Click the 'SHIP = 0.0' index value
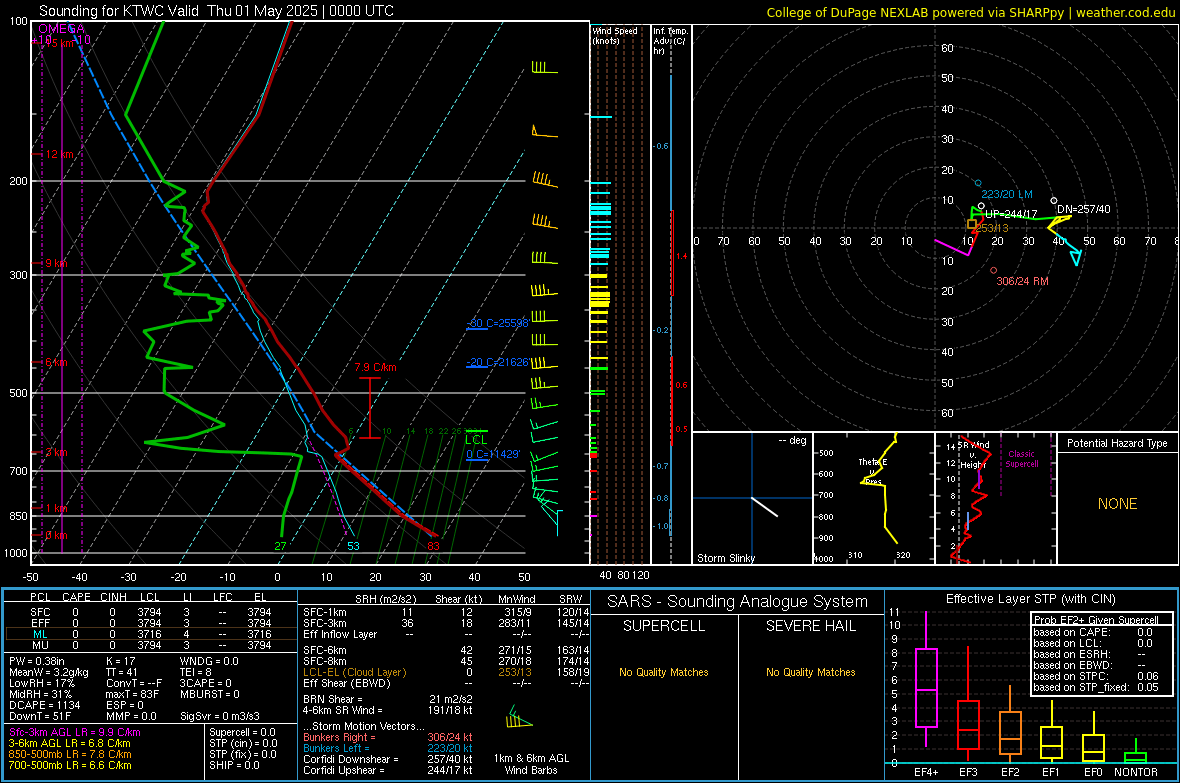1180x783 pixels. [x=234, y=765]
